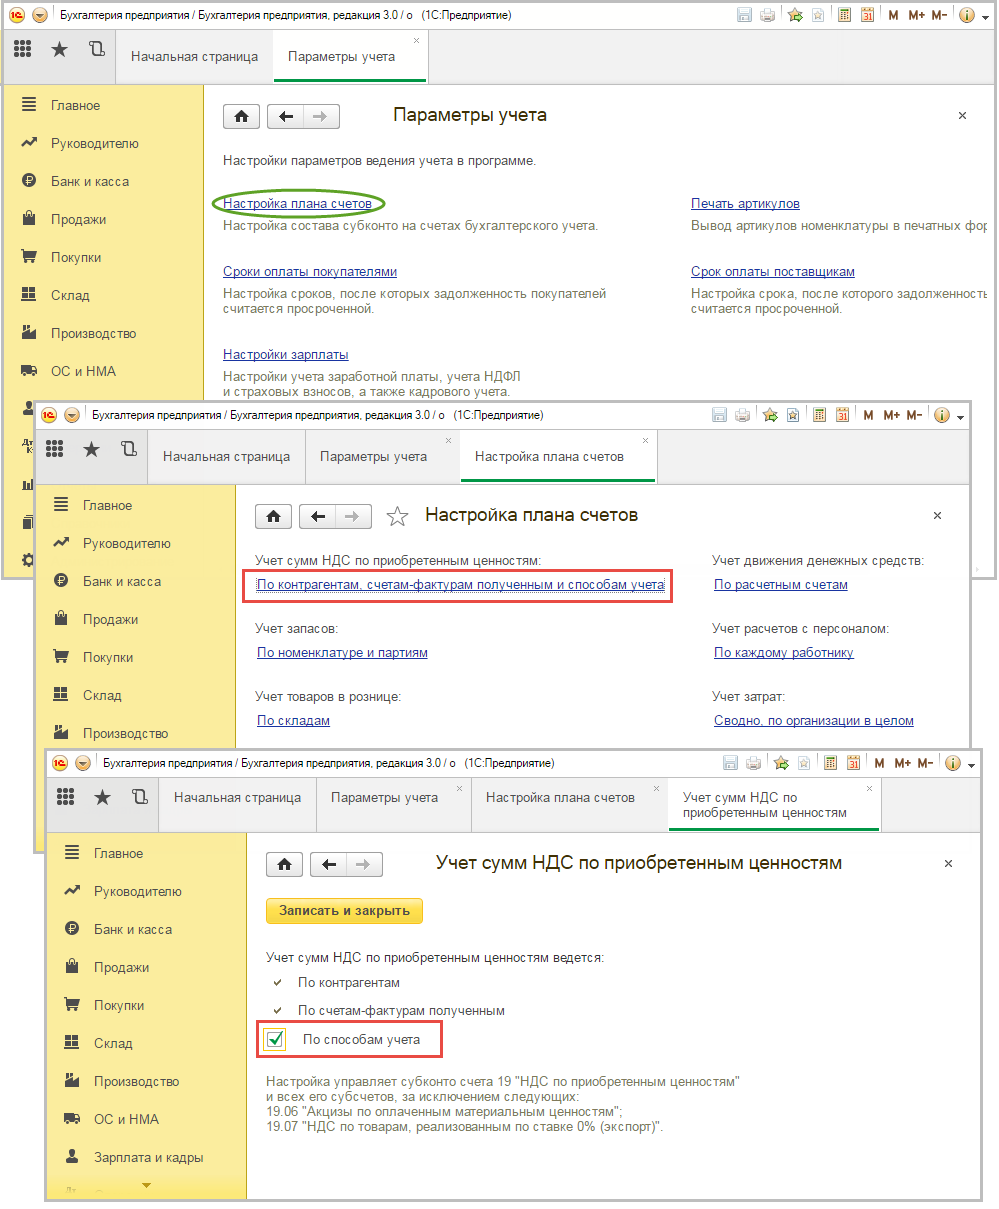Click Home button on Настройка плана счетов page
Image resolution: width=999 pixels, height=1209 pixels.
tap(274, 516)
